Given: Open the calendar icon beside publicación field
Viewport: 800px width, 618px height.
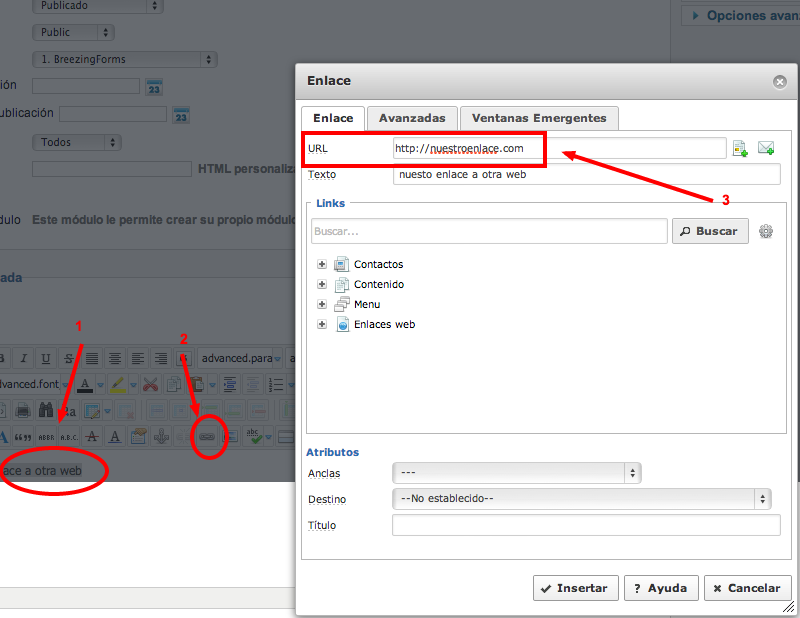Looking at the screenshot, I should tap(181, 115).
